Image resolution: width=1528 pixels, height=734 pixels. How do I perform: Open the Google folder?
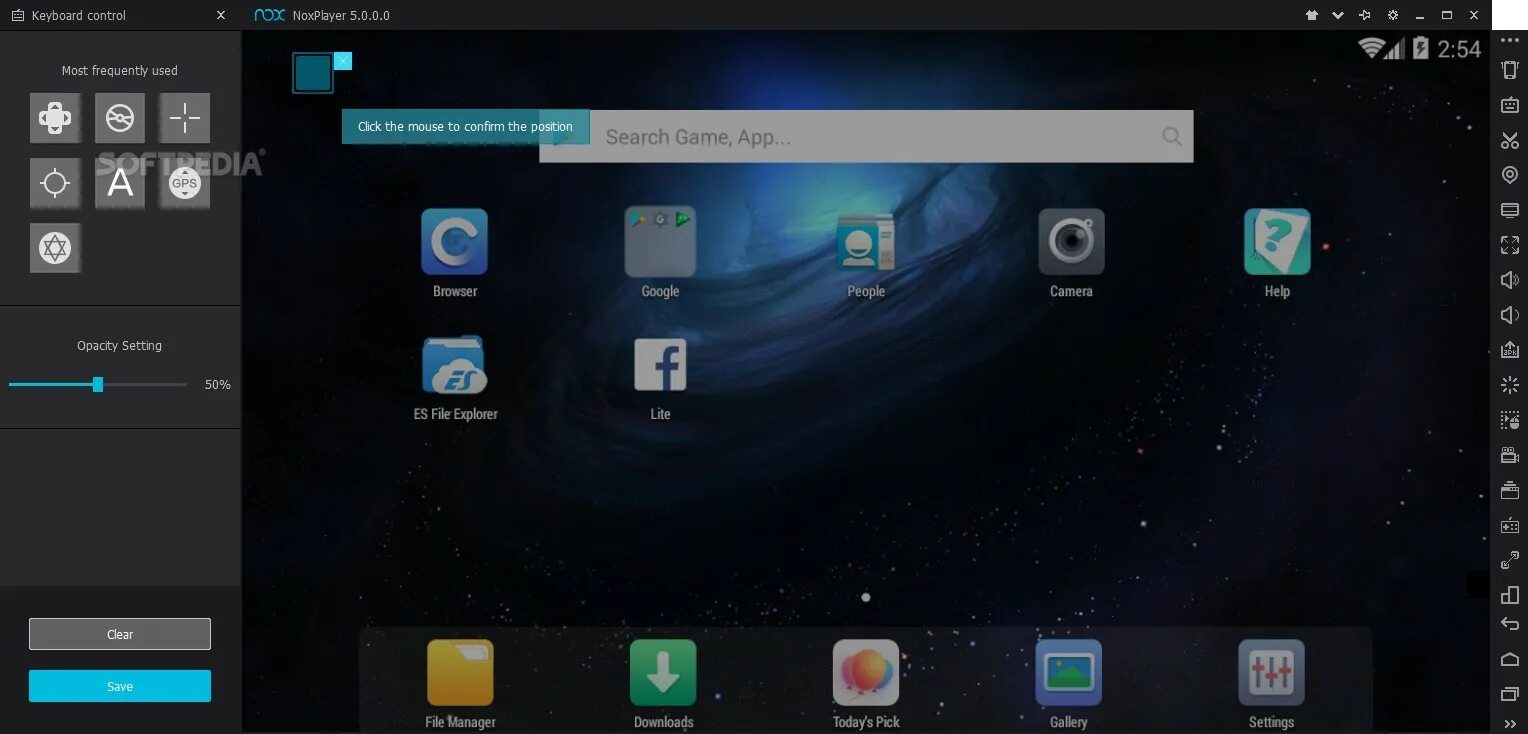tap(660, 254)
